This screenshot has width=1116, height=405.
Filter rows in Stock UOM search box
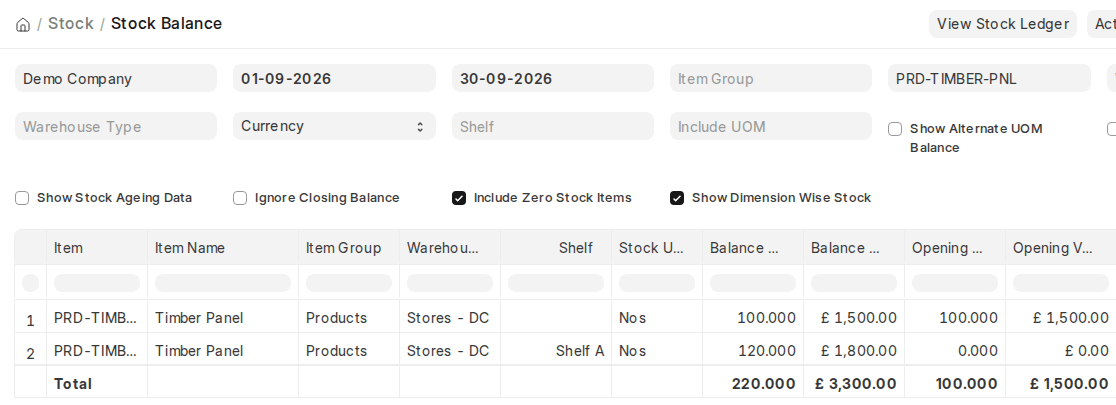[657, 283]
